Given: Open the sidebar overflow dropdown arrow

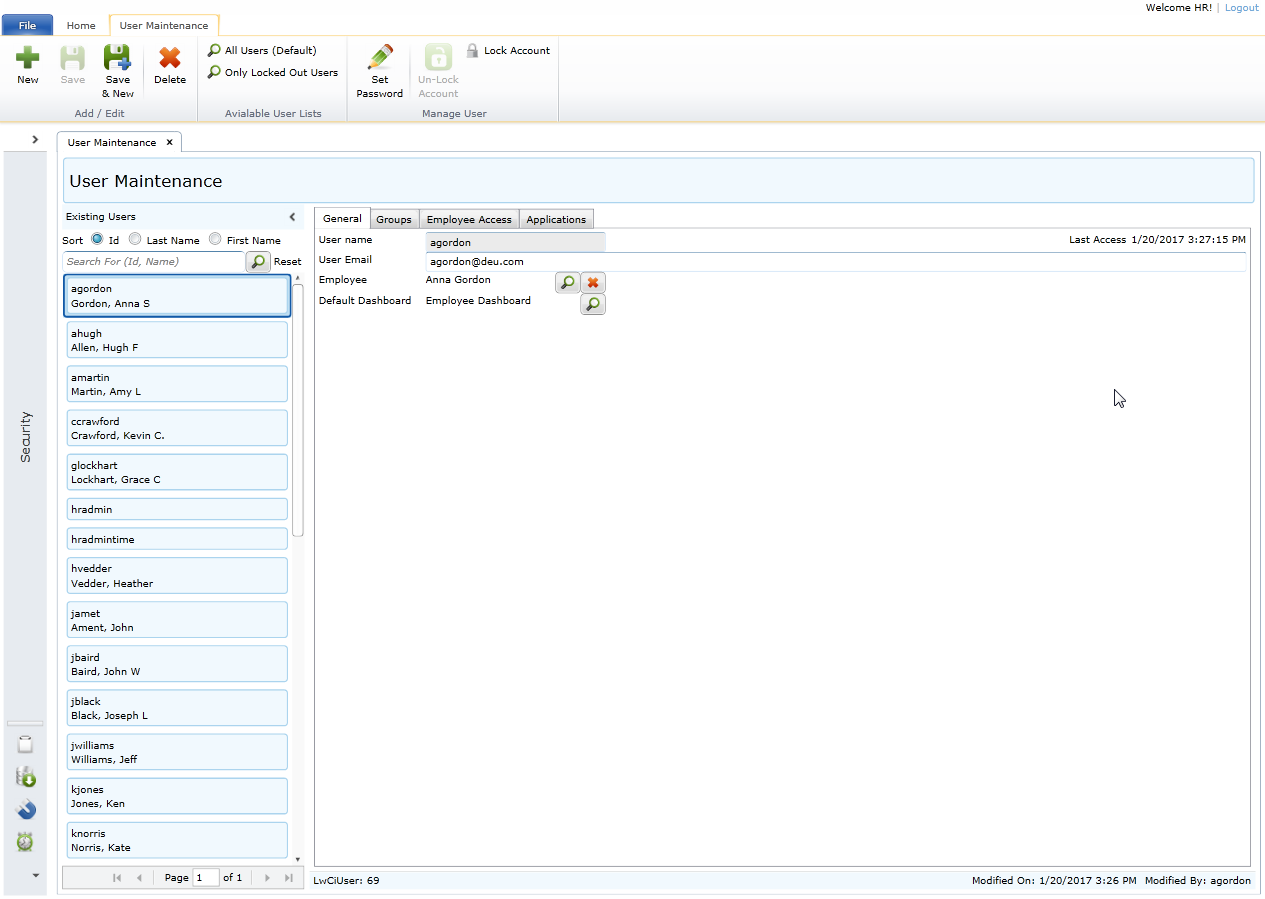Looking at the screenshot, I should (35, 875).
